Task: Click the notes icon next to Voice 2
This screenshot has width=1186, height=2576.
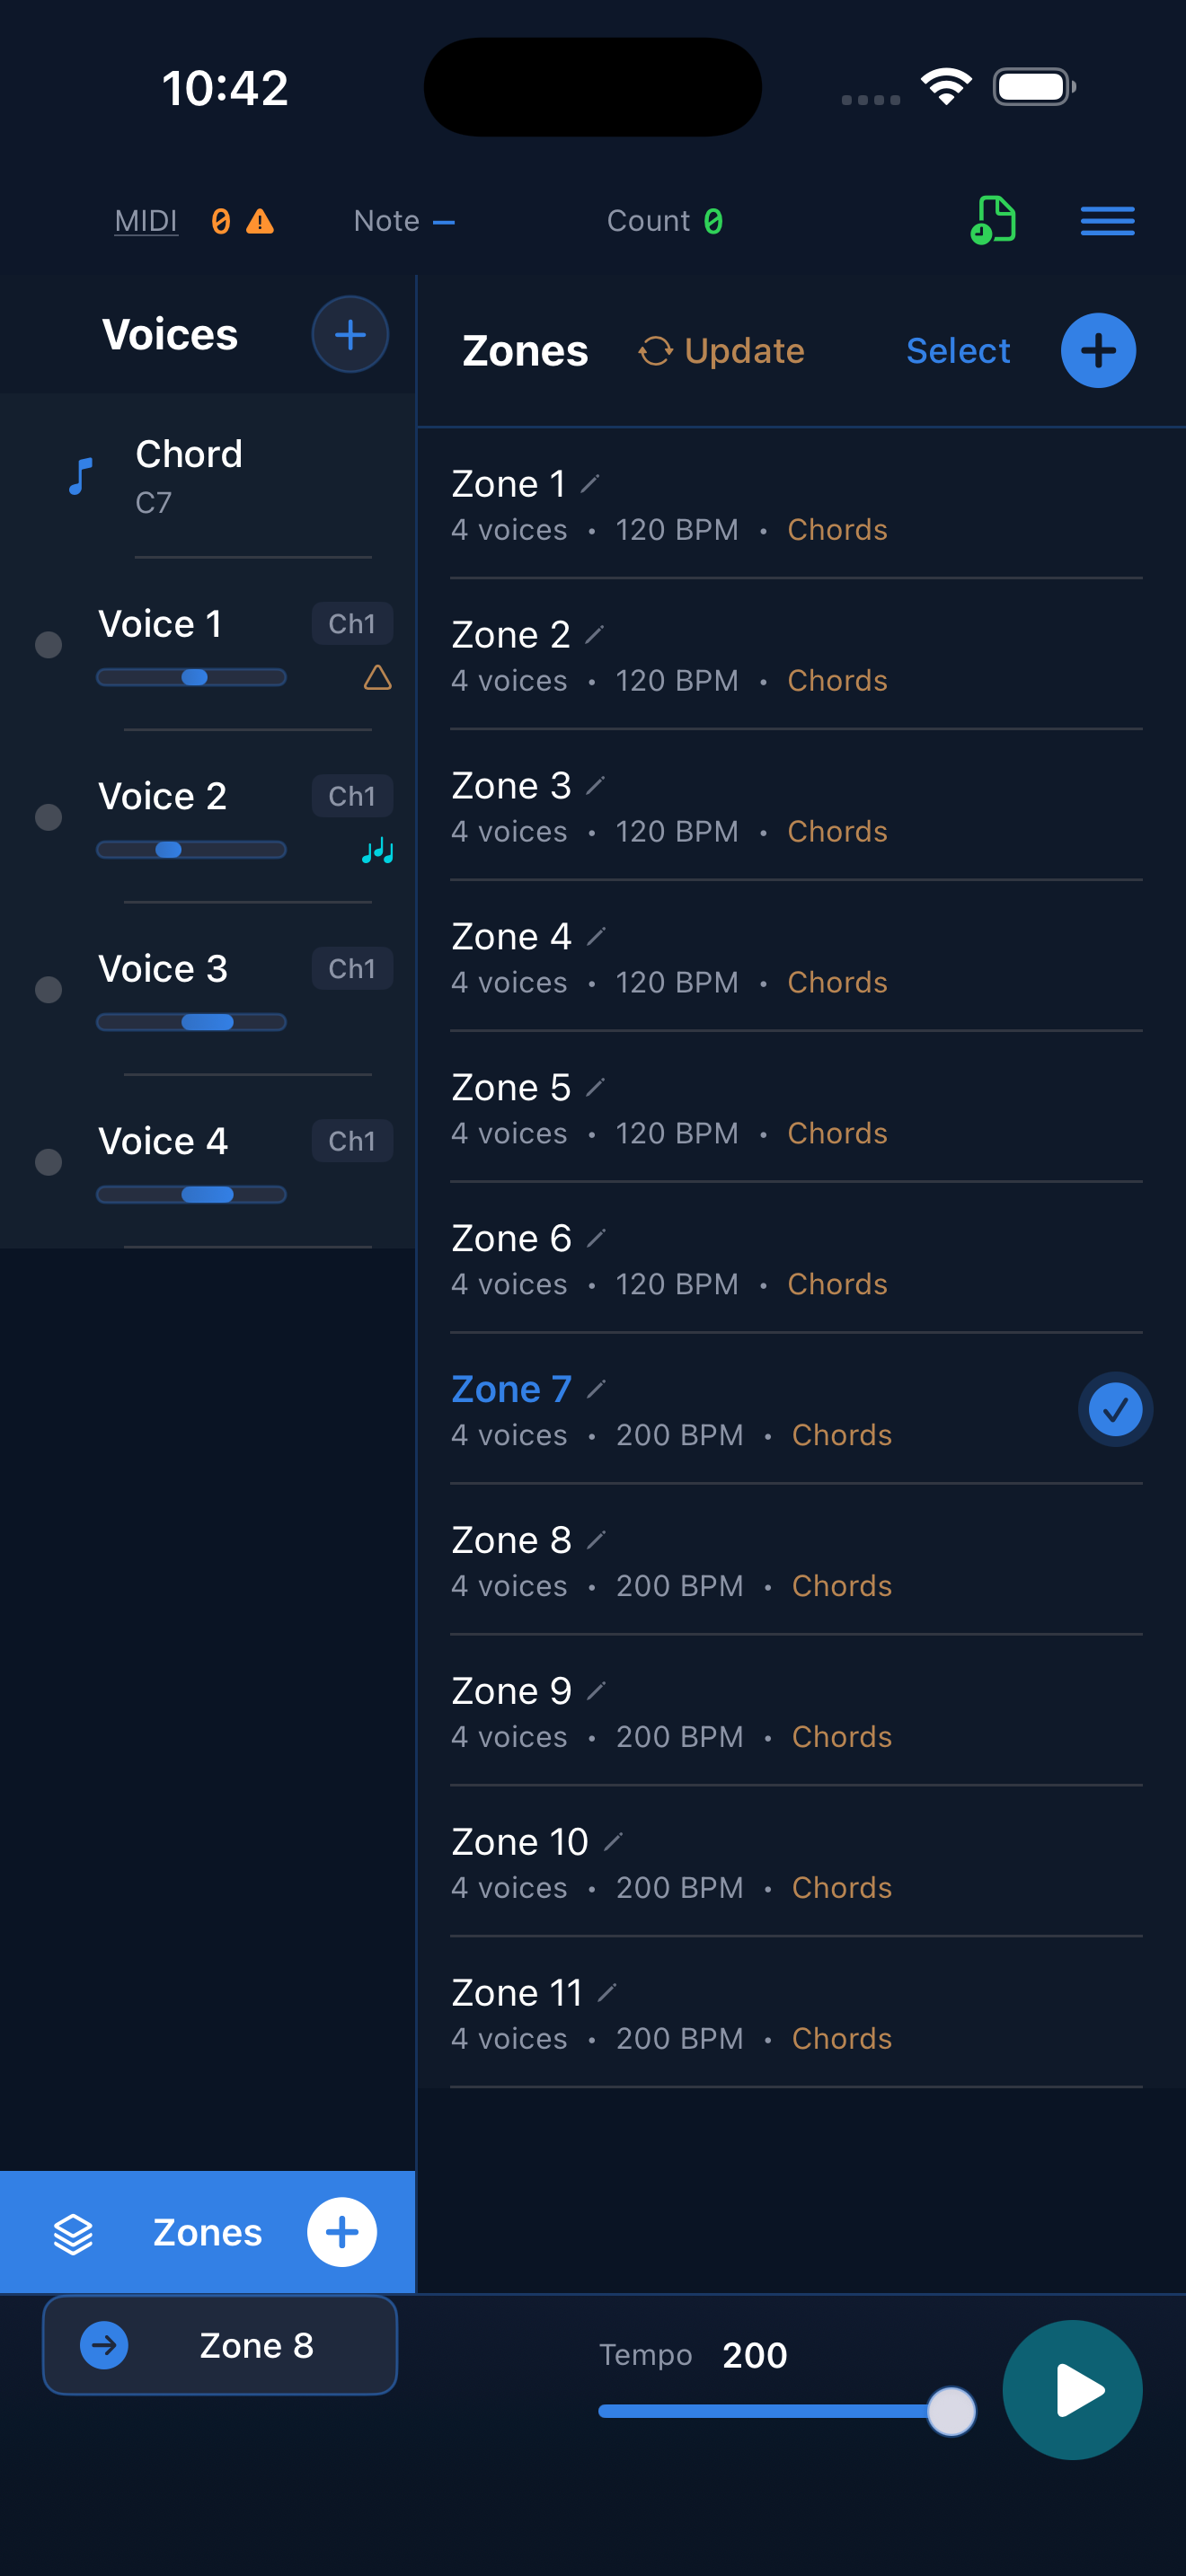Action: pos(378,852)
